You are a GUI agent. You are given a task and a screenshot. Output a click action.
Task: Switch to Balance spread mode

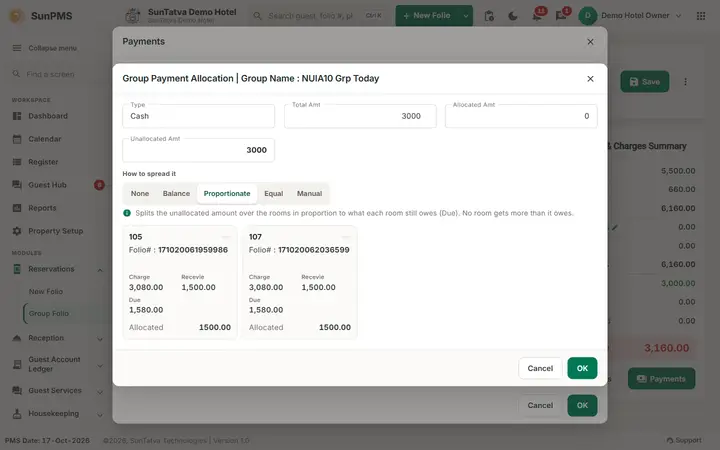[x=176, y=193]
